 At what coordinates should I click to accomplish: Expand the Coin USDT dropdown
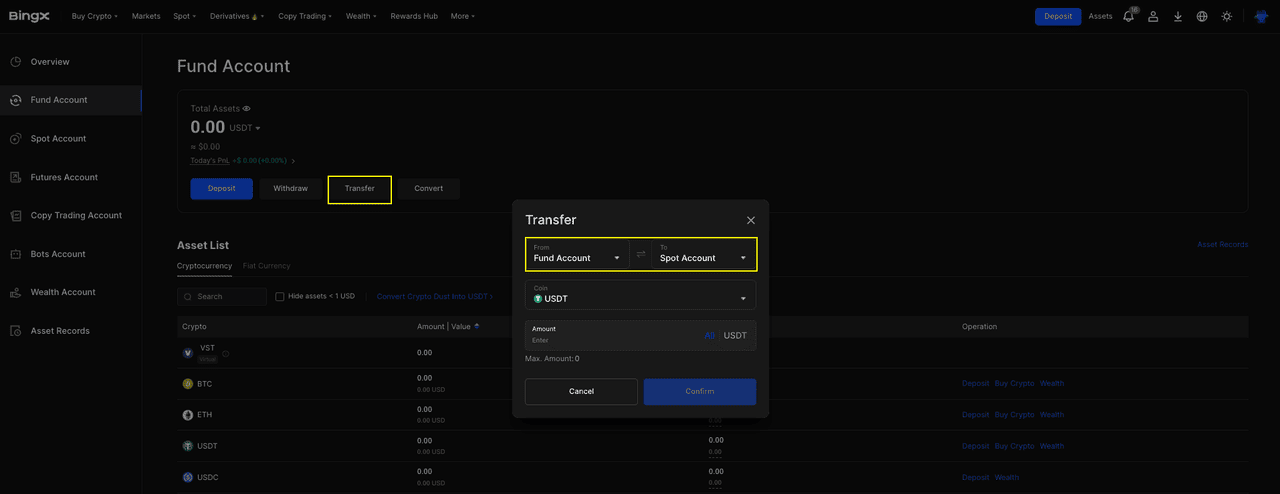click(x=640, y=295)
